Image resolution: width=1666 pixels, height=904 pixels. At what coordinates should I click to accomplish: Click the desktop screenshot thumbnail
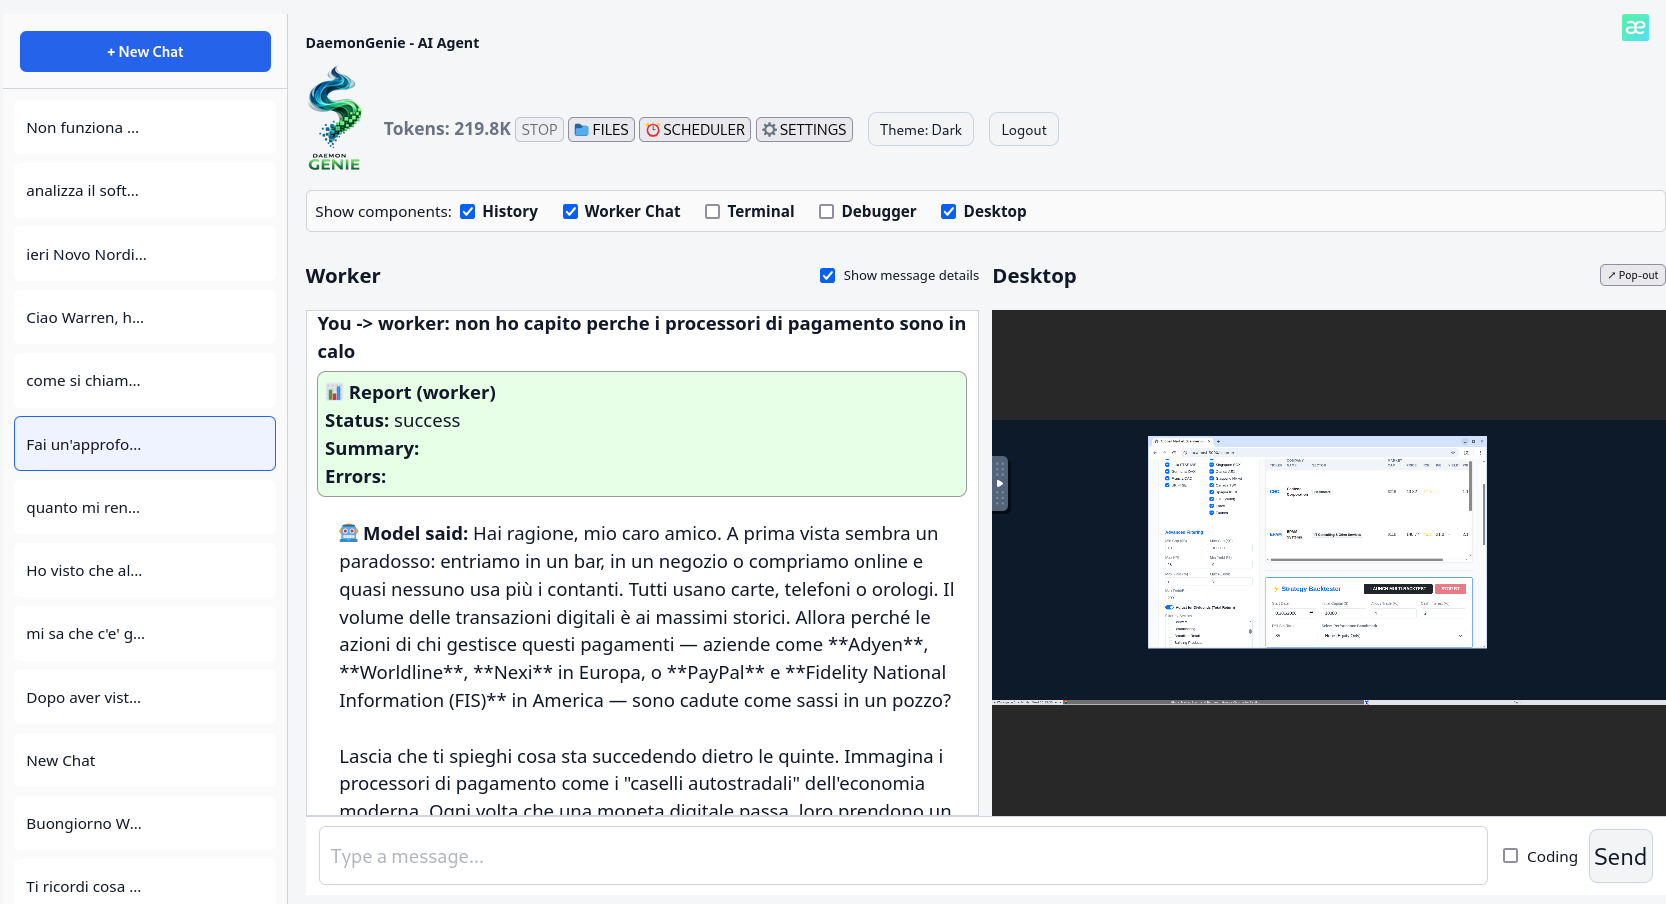(1316, 543)
